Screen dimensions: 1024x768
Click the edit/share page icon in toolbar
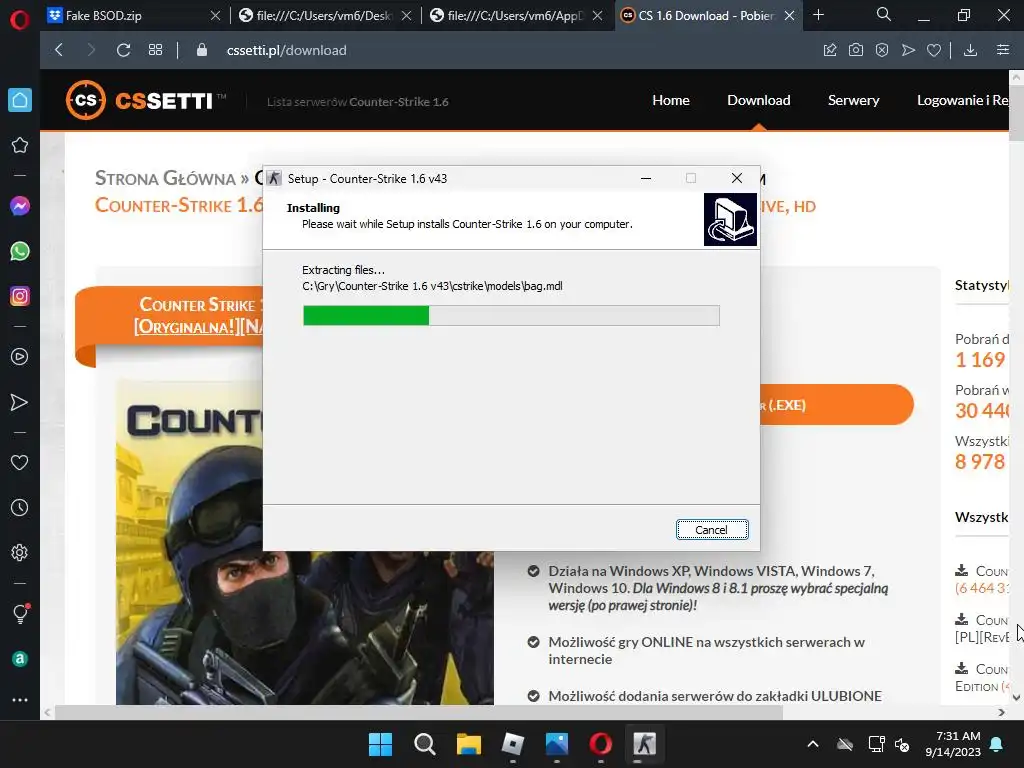830,50
